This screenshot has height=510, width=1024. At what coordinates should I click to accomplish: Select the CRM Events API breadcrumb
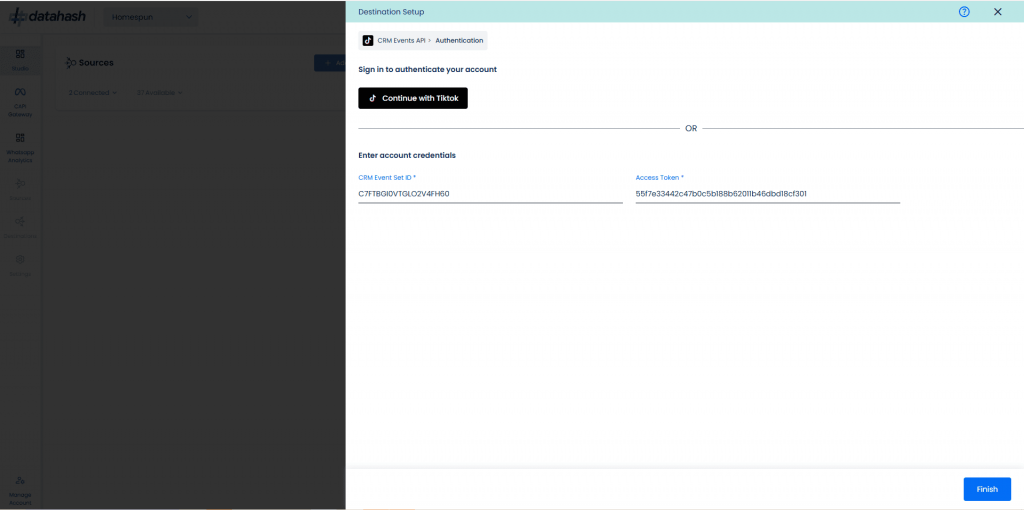point(401,41)
